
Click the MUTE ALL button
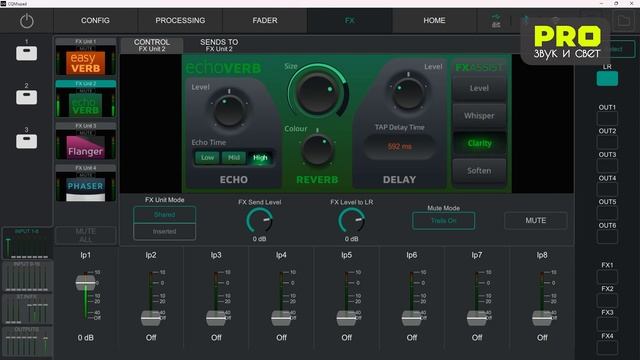click(86, 235)
